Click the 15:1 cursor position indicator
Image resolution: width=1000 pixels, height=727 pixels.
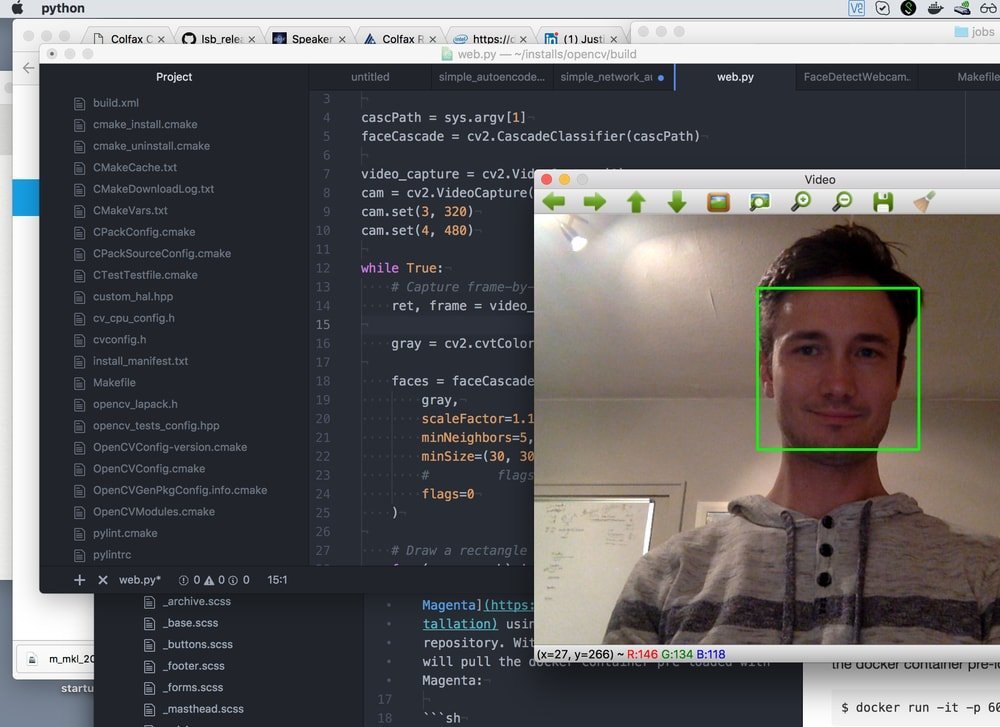(x=278, y=580)
